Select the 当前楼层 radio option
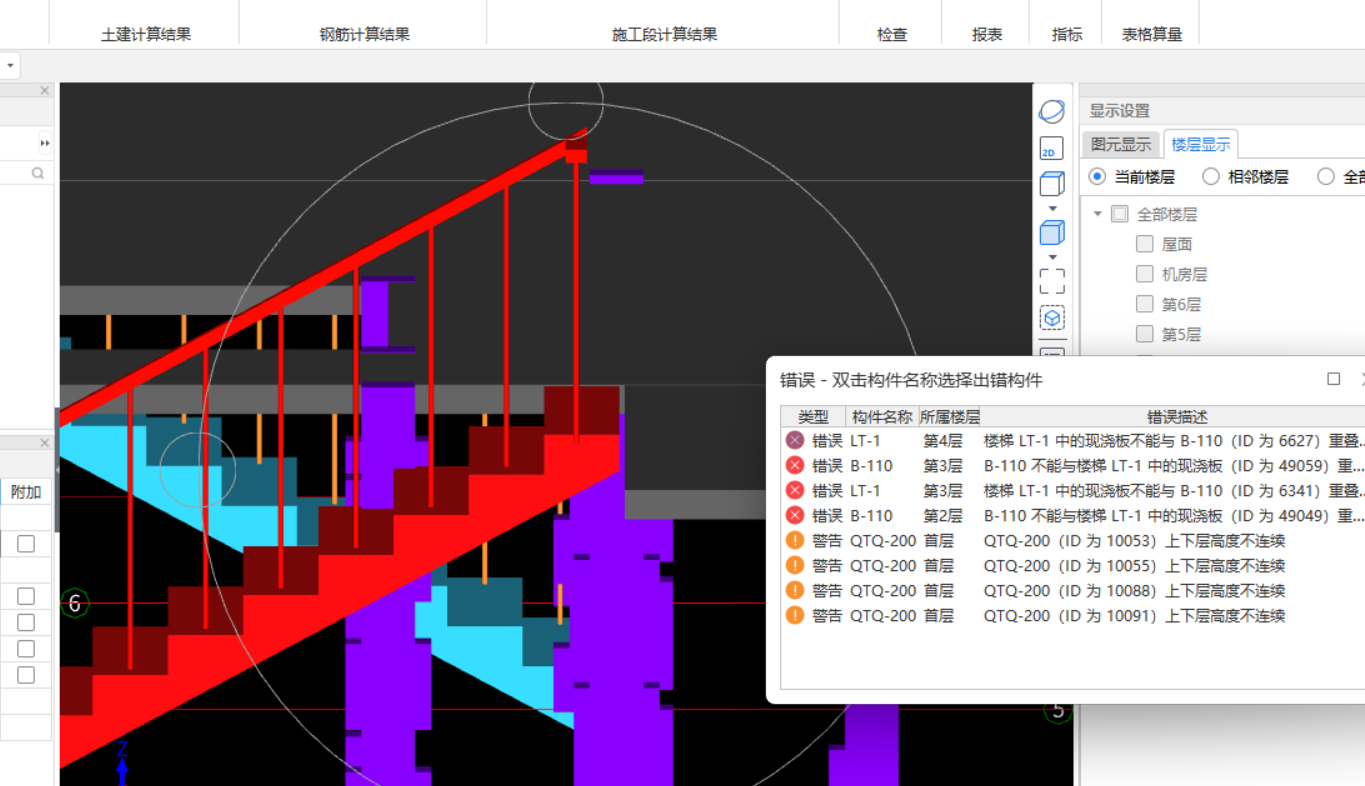The width and height of the screenshot is (1365, 786). coord(1097,177)
